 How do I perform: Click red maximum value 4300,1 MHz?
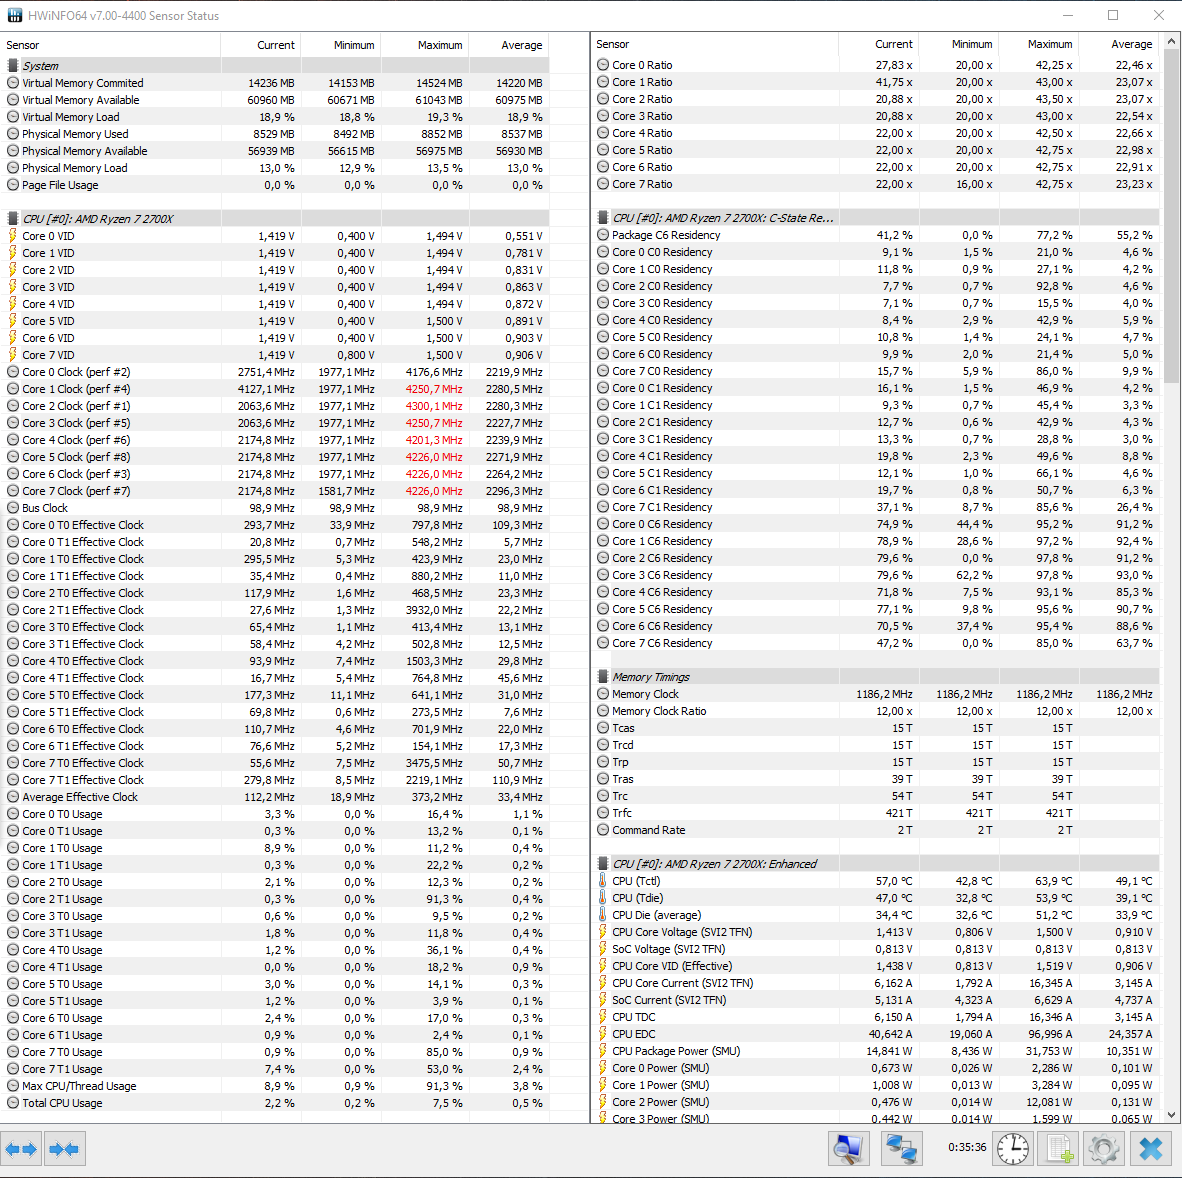pos(433,405)
